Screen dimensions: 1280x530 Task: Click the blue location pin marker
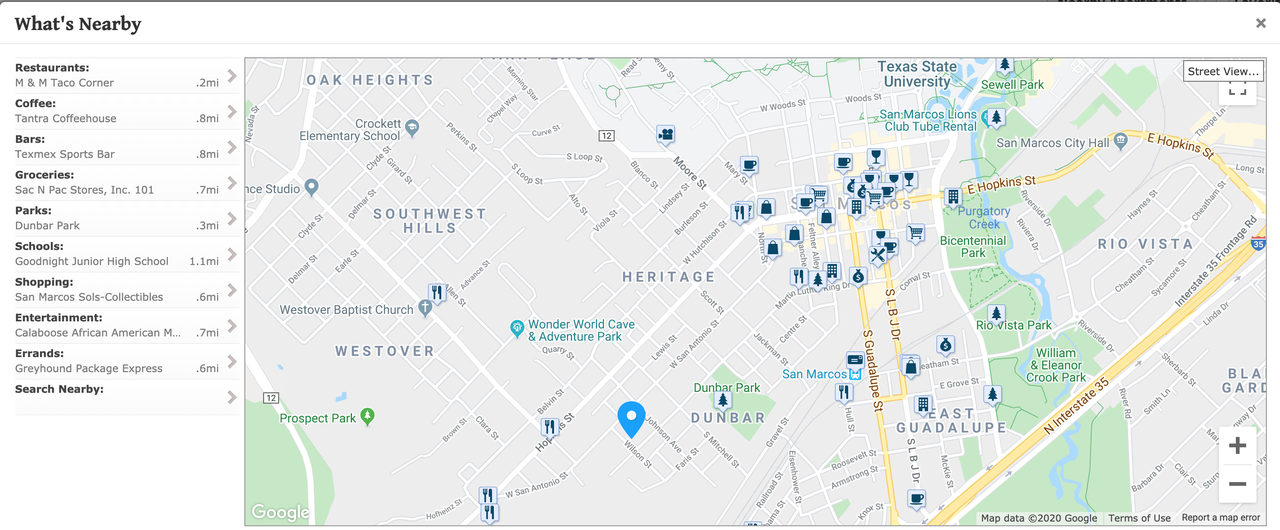(631, 418)
